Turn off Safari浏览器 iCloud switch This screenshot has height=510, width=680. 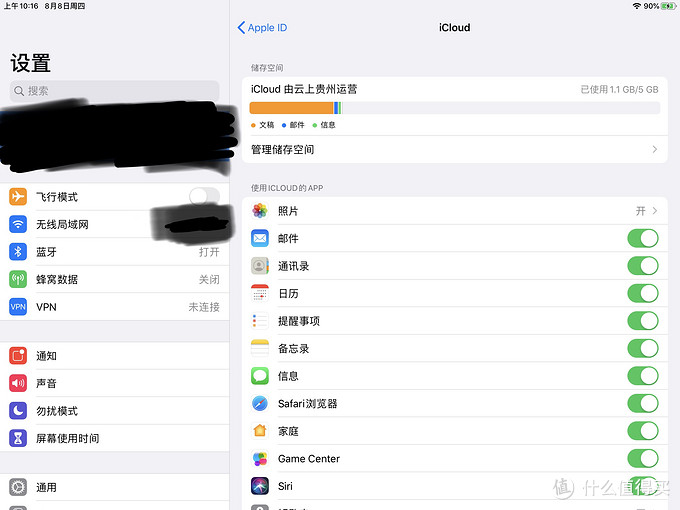(643, 403)
